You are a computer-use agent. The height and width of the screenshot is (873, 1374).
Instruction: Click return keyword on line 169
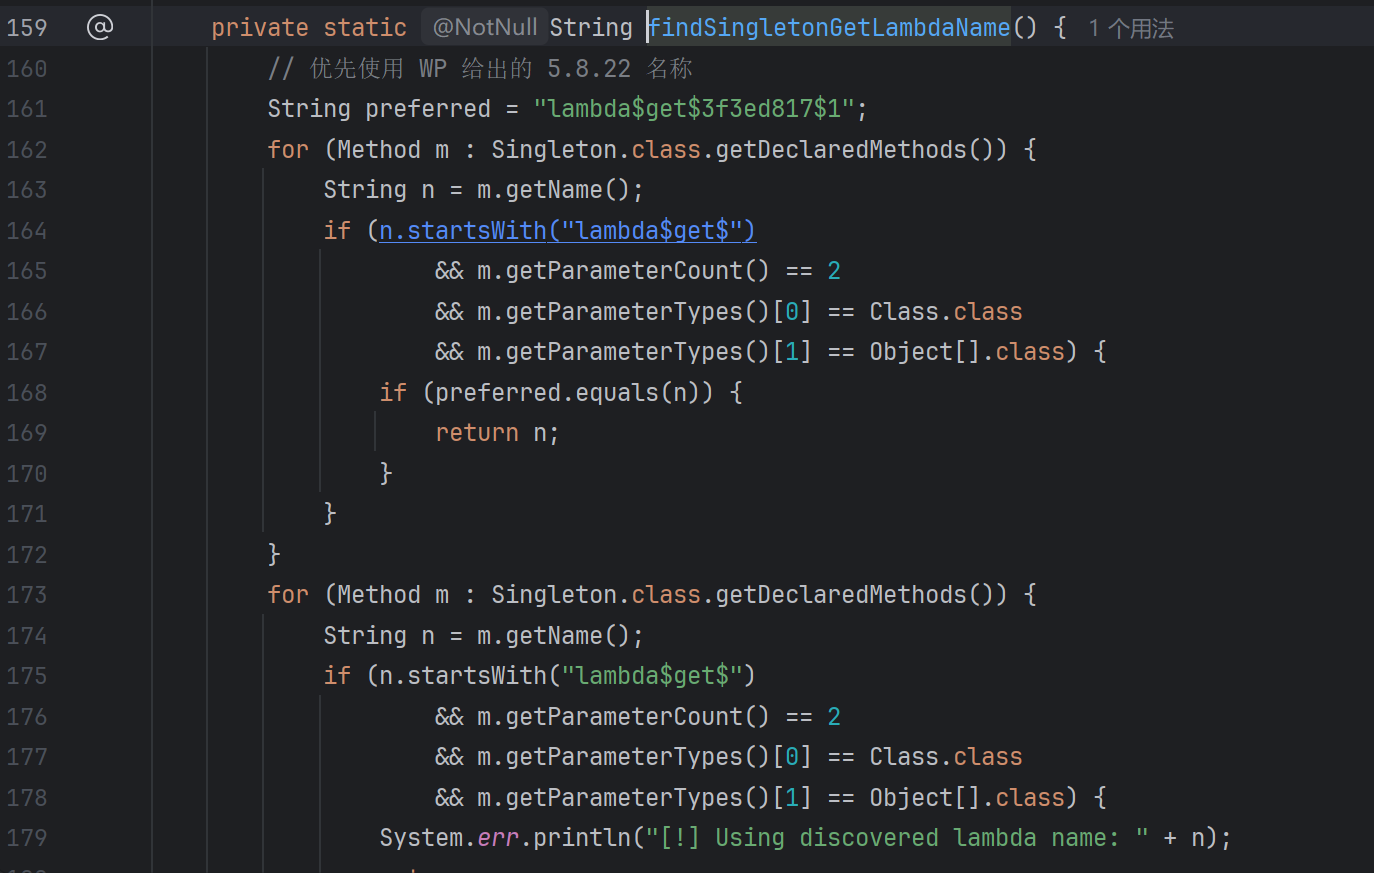click(x=477, y=433)
